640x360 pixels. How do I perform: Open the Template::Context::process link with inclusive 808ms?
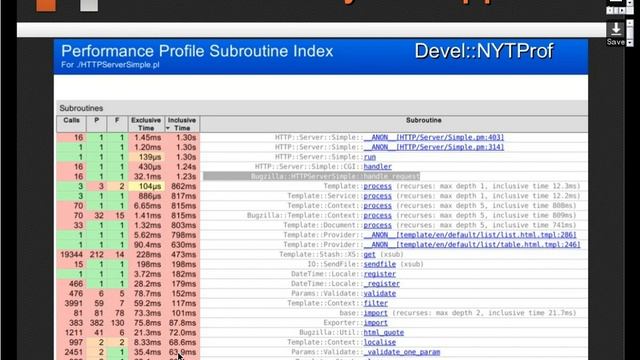point(378,206)
